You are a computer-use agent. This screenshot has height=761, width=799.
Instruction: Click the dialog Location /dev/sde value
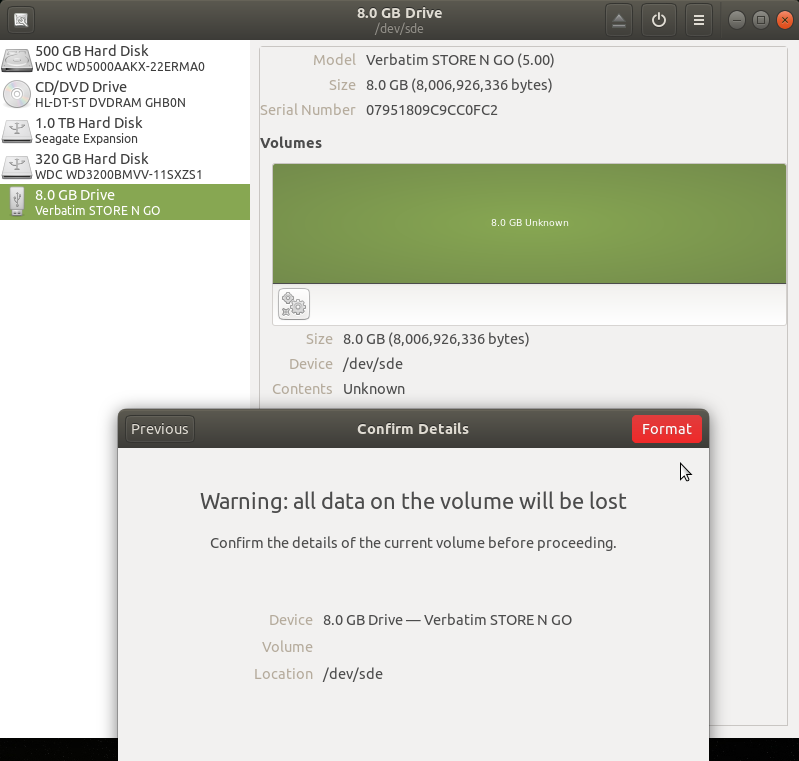pyautogui.click(x=353, y=674)
